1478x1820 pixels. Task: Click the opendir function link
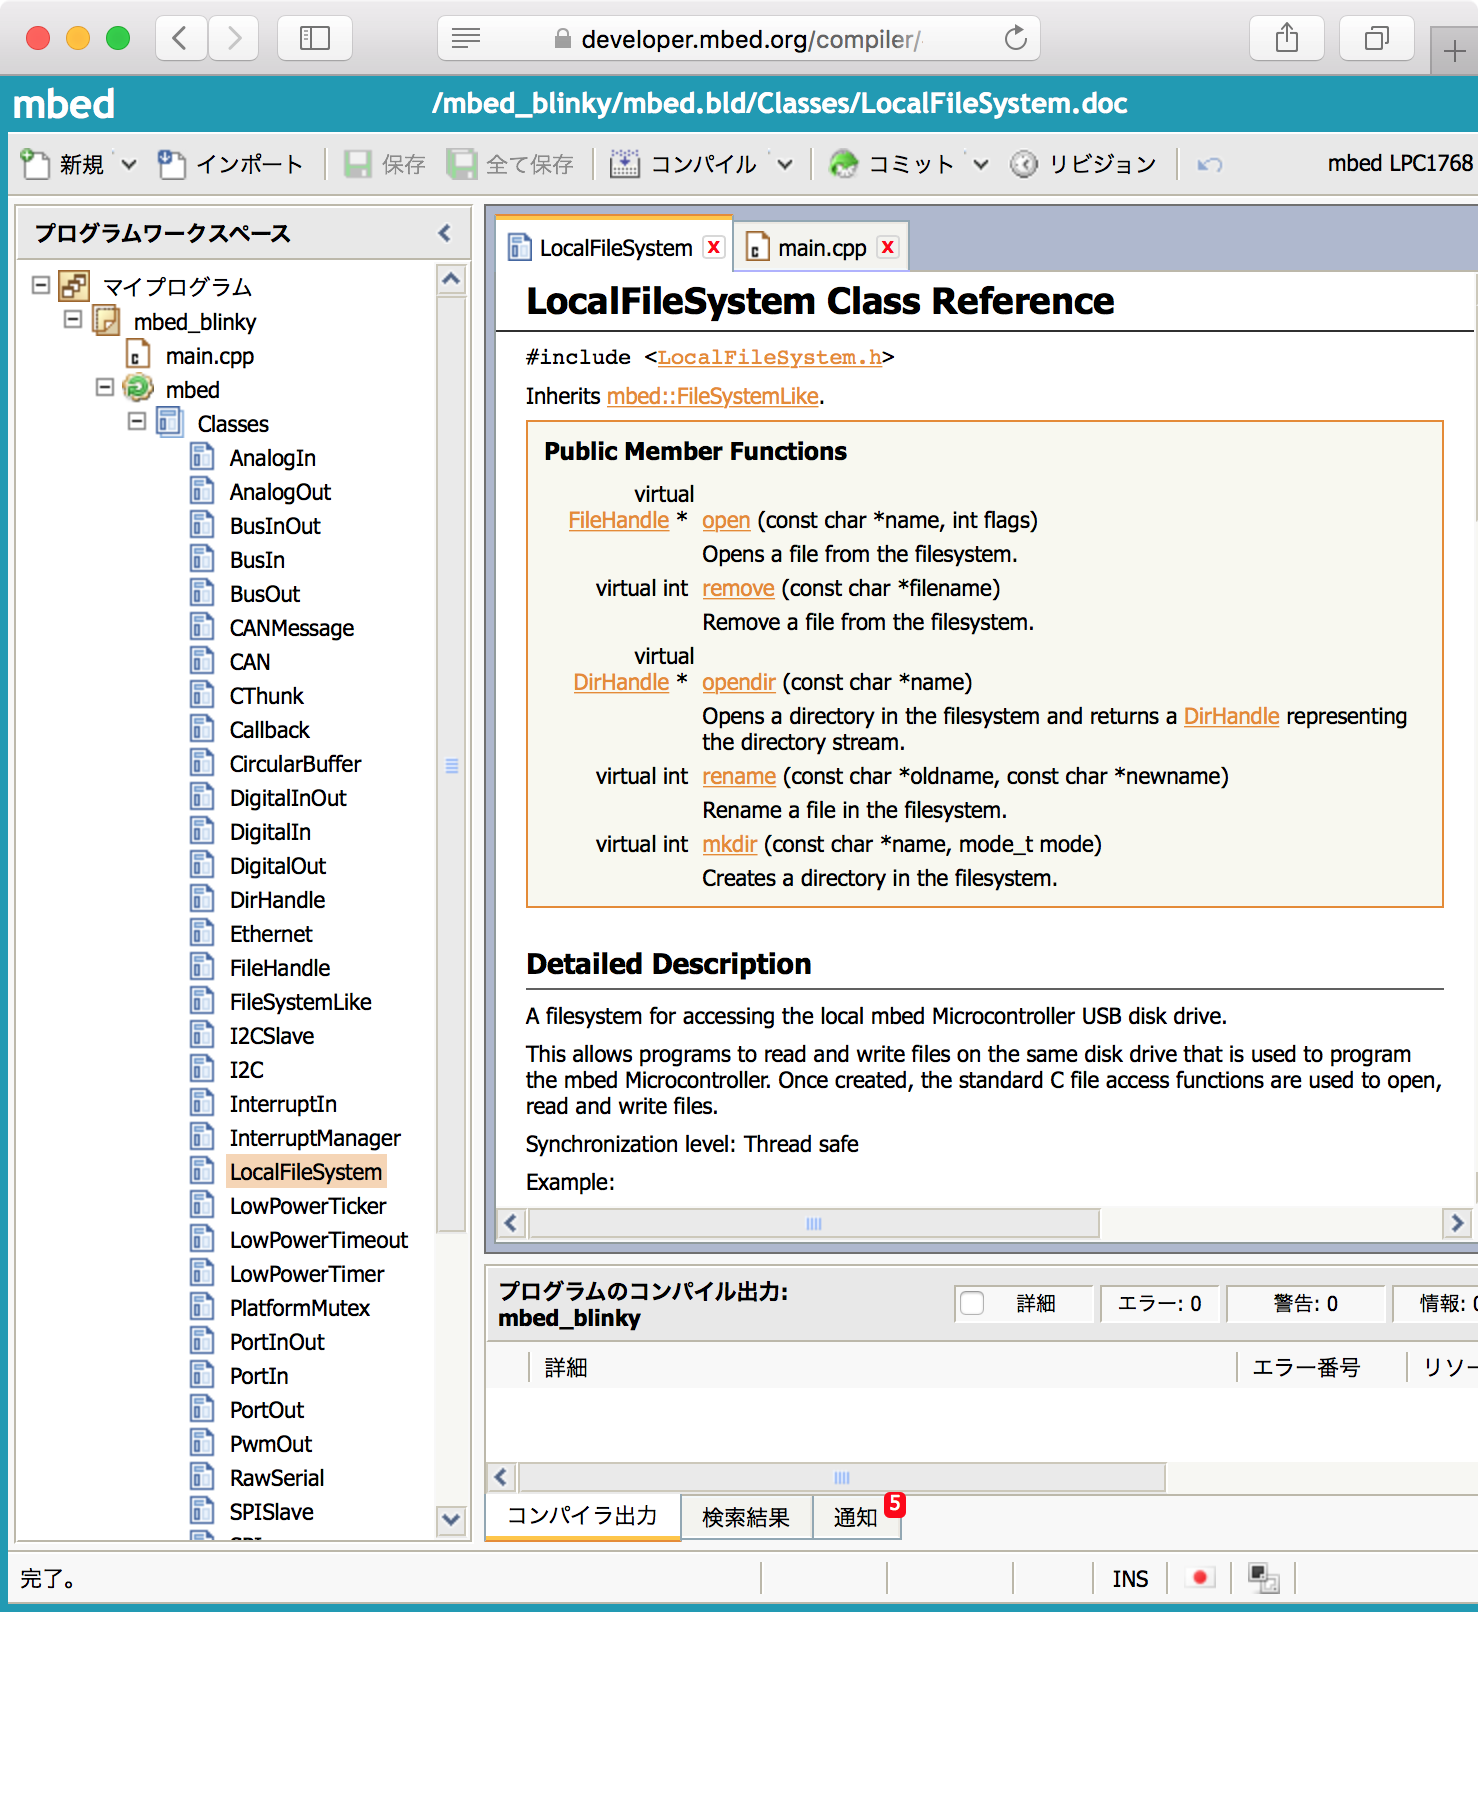tap(738, 682)
